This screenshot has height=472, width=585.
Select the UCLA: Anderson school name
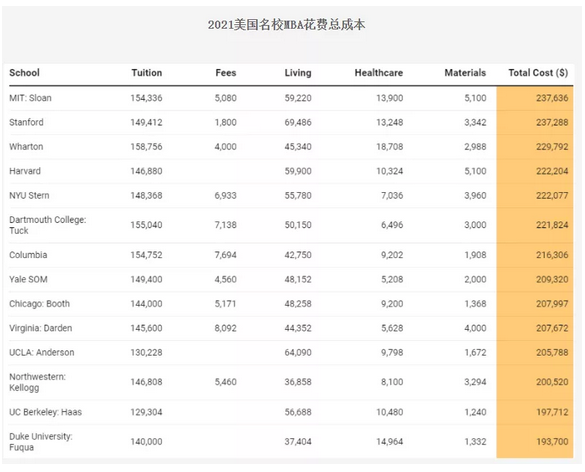click(42, 353)
